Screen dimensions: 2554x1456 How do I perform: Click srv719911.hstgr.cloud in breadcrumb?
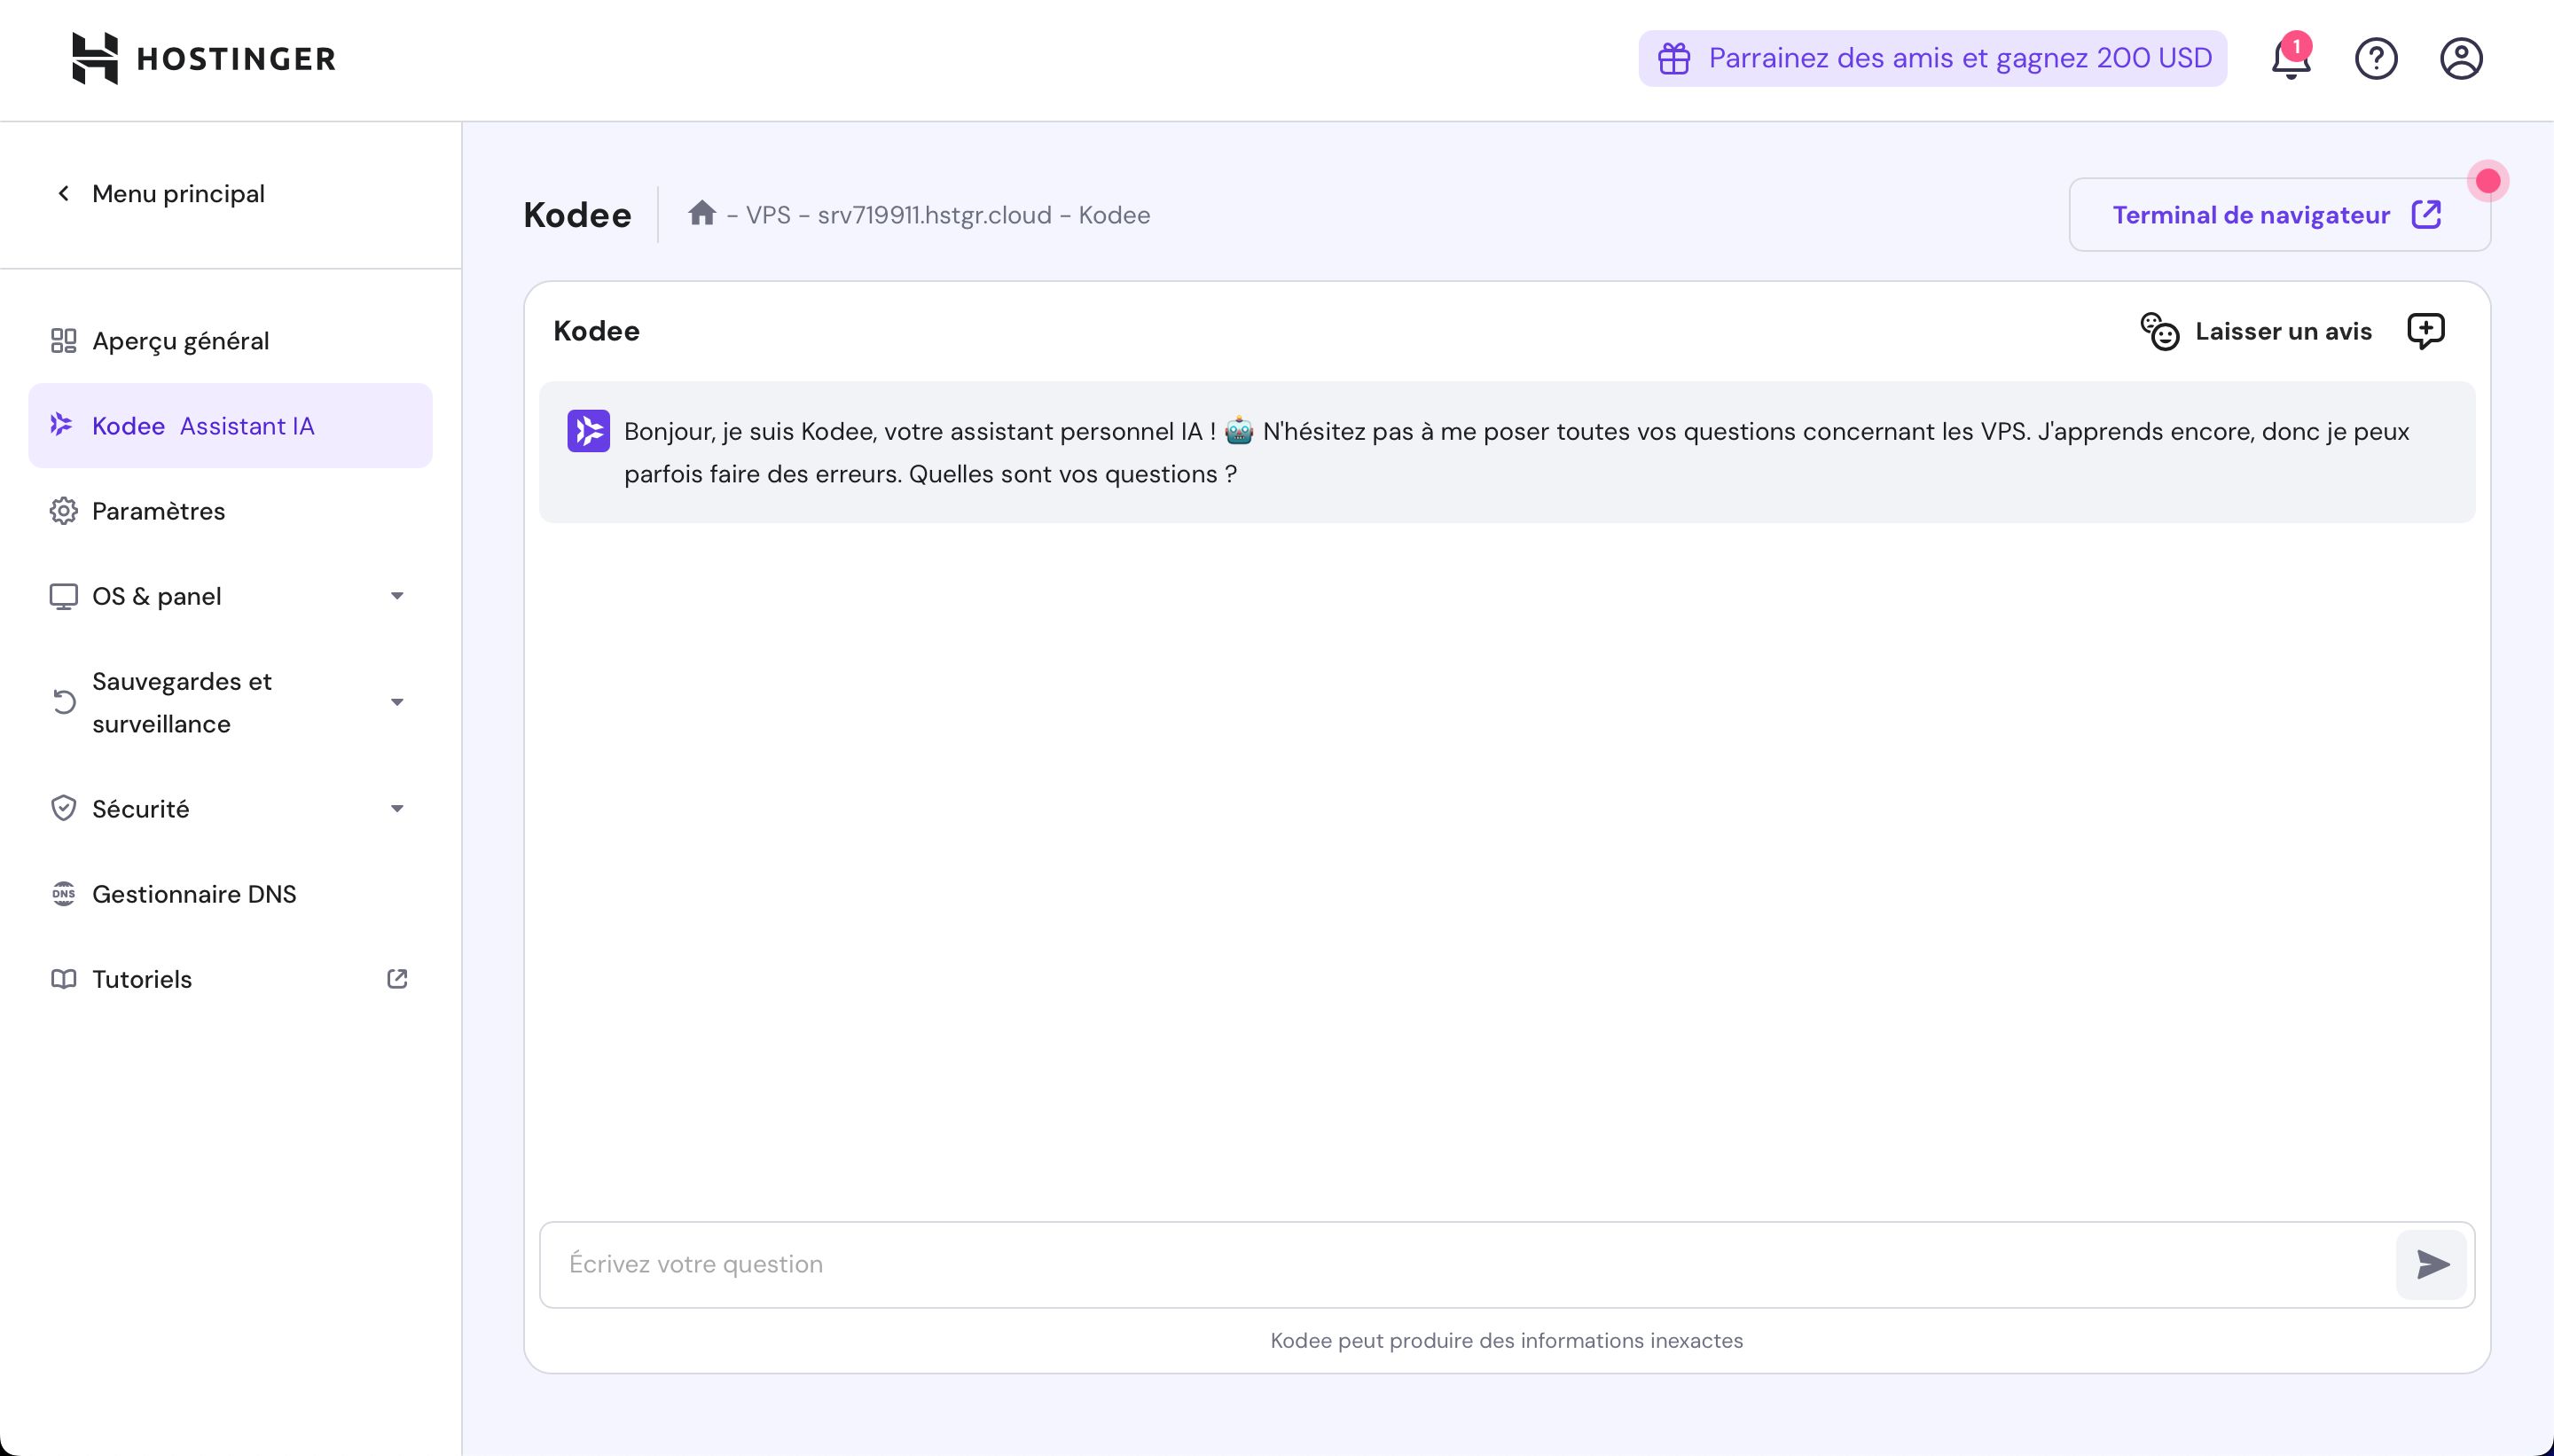tap(934, 215)
